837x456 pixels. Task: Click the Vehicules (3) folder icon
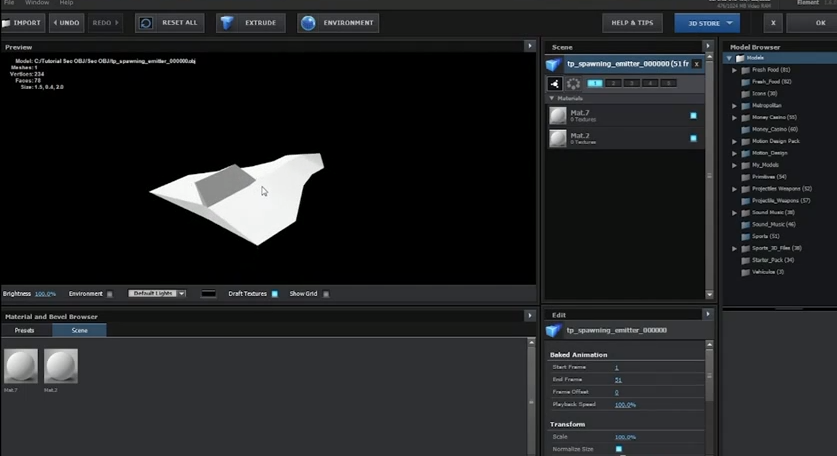746,272
